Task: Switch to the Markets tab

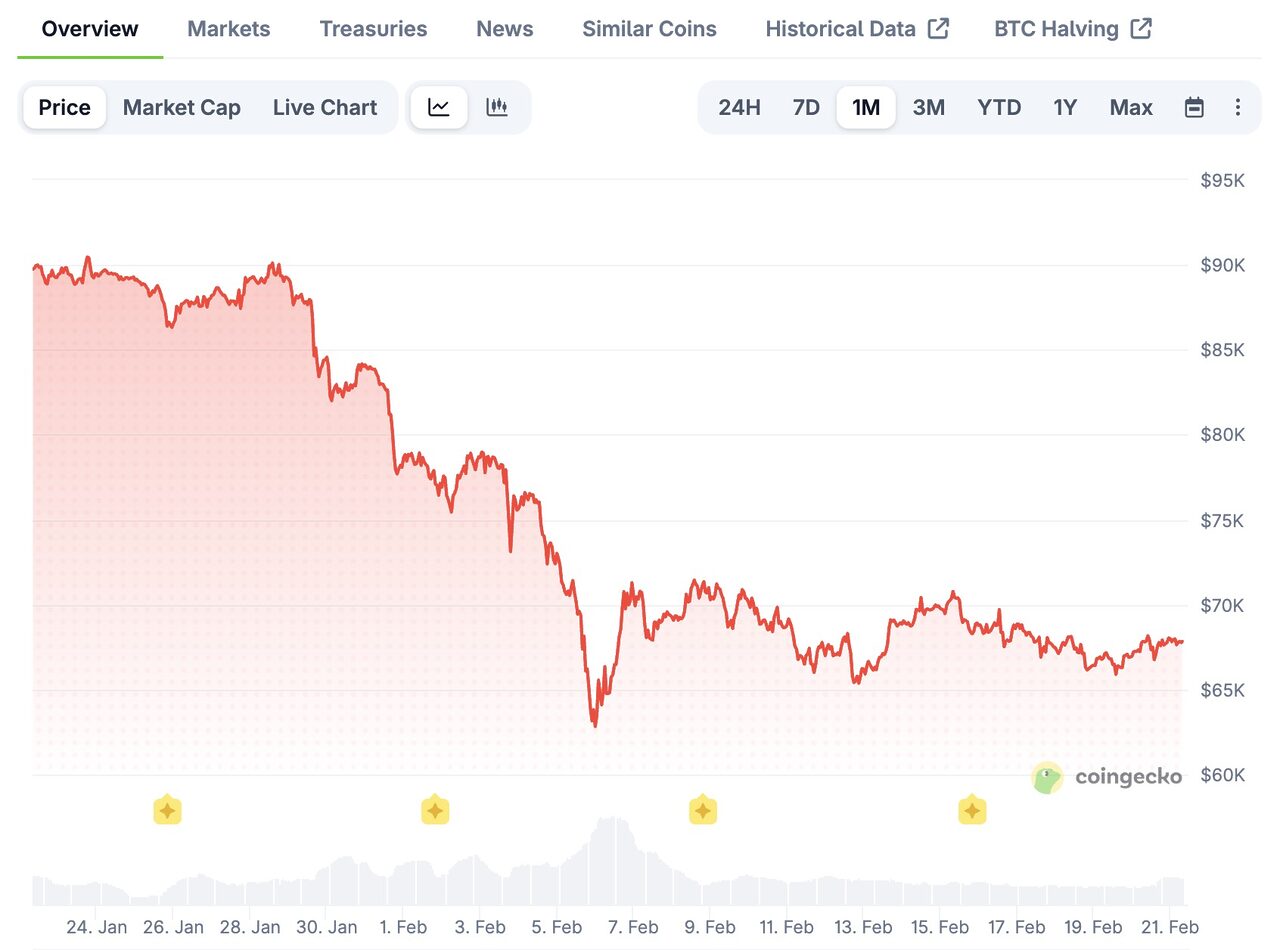Action: pyautogui.click(x=228, y=28)
